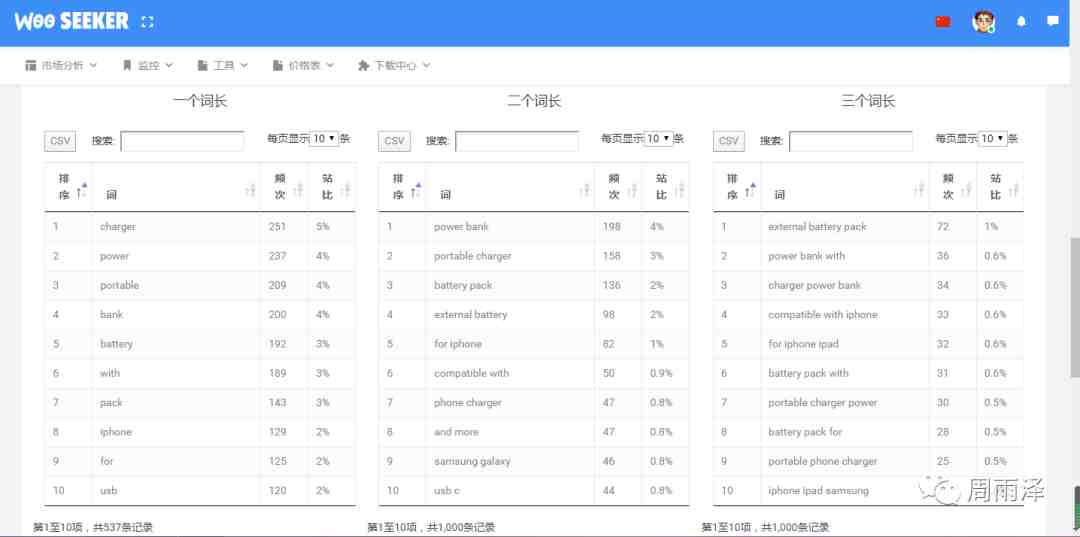Export one-word table with CSV button
The height and width of the screenshot is (537, 1080).
(x=60, y=141)
